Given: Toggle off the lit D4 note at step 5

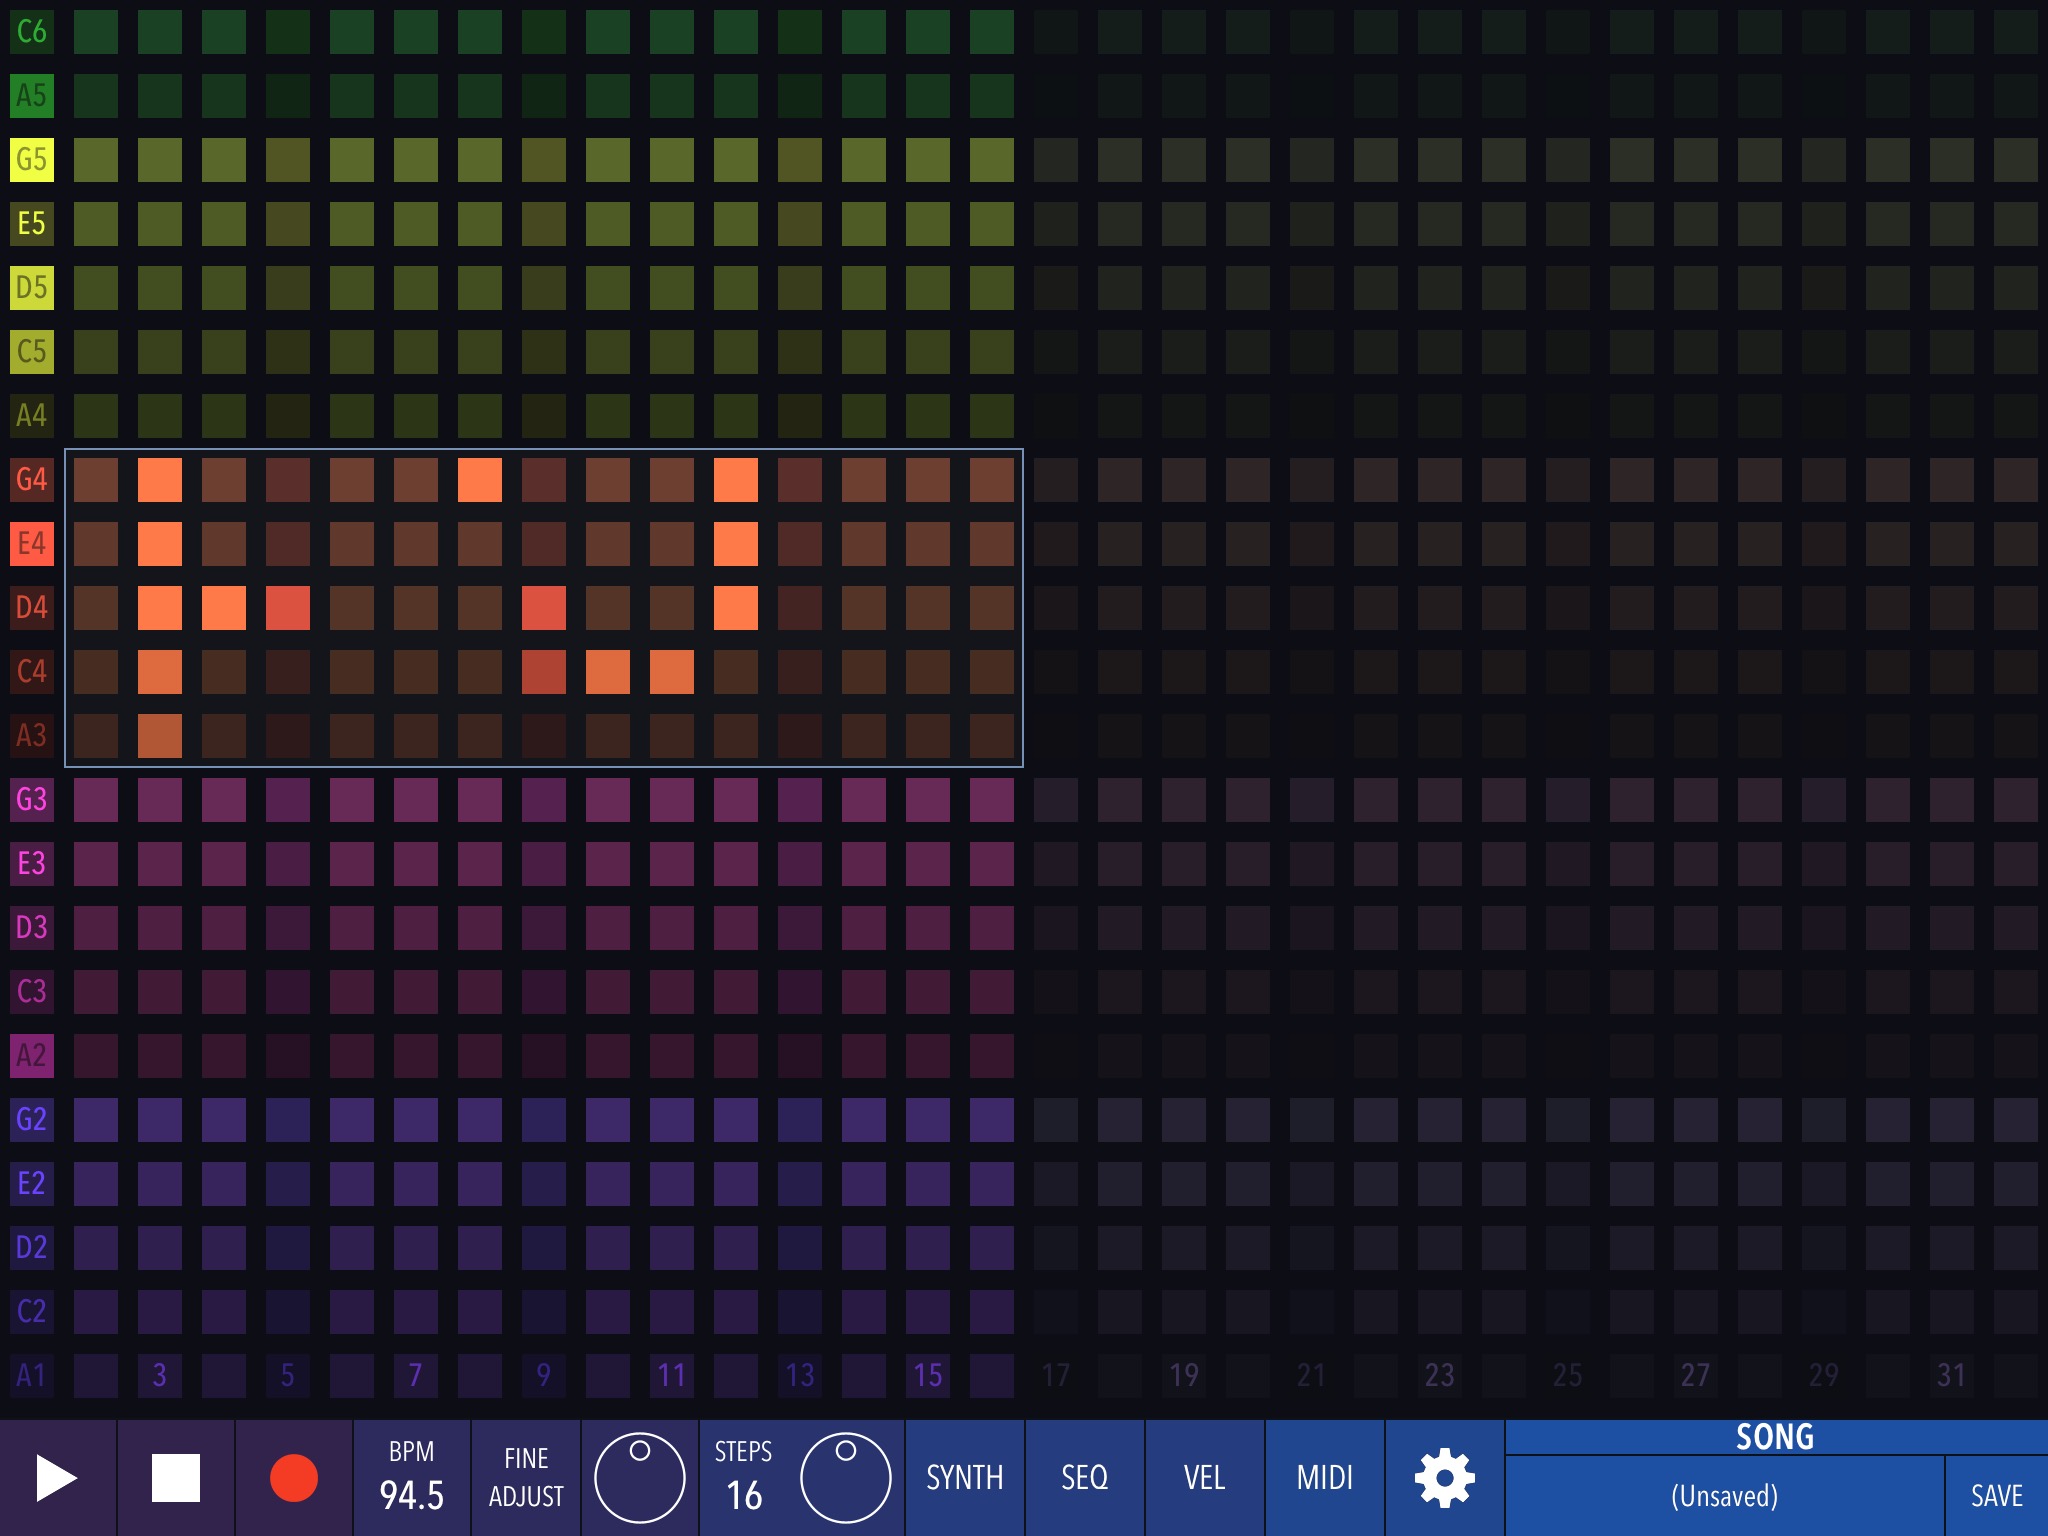Looking at the screenshot, I should 288,608.
